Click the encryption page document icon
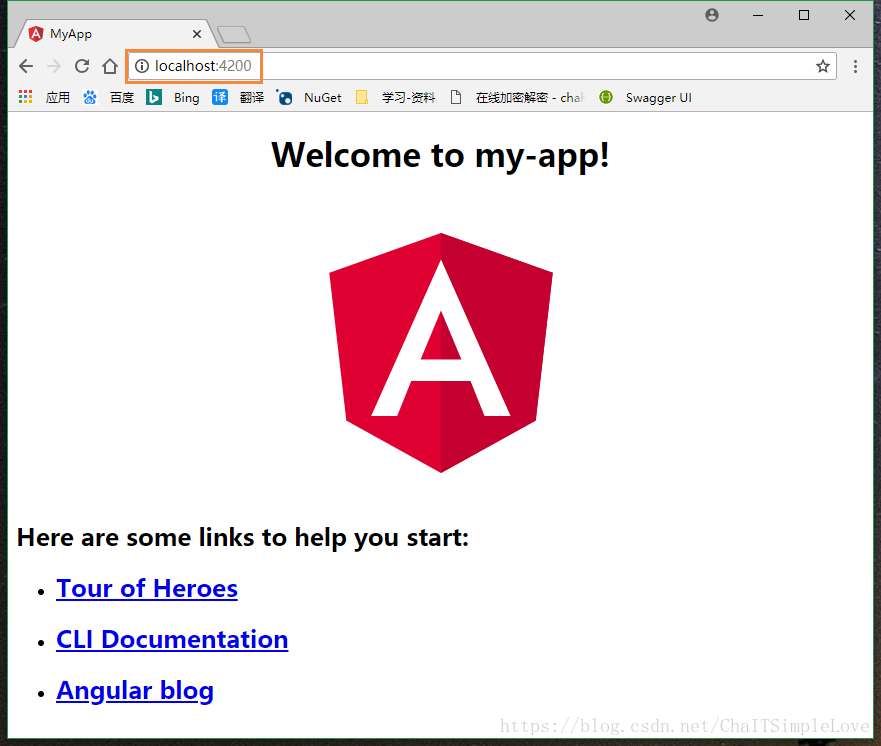 pyautogui.click(x=456, y=97)
